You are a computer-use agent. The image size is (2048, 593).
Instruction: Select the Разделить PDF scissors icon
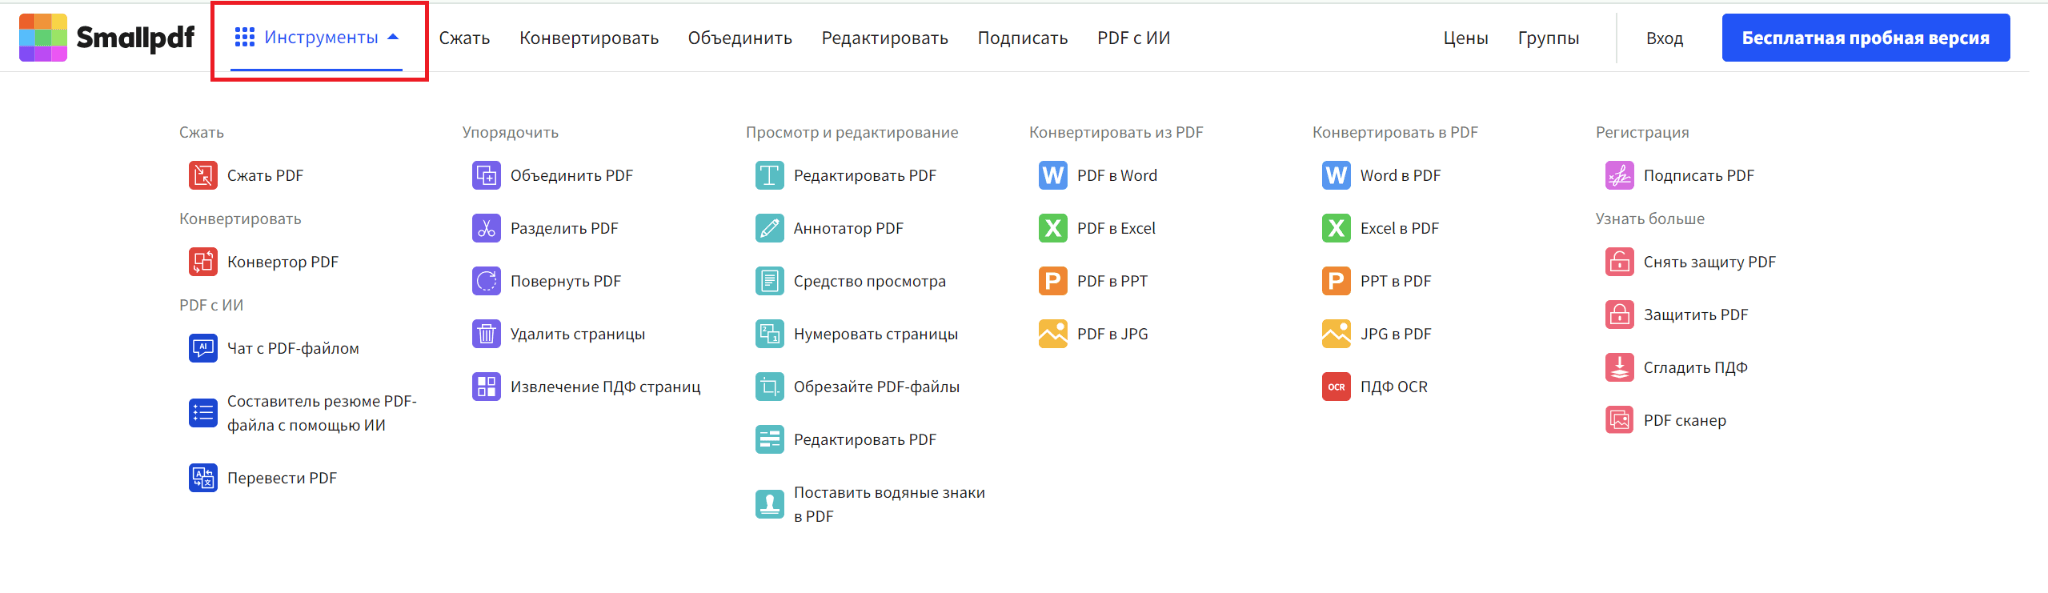486,227
